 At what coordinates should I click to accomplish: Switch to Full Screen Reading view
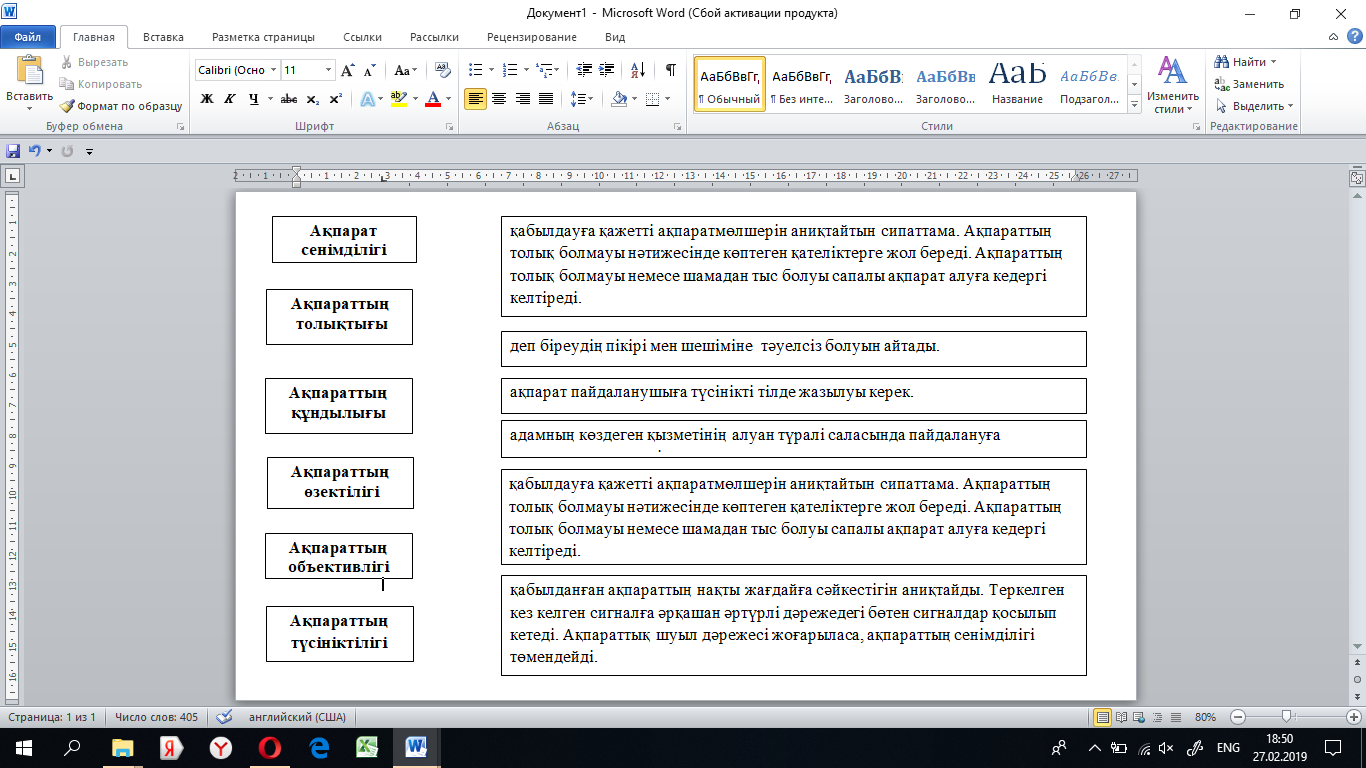[1121, 717]
